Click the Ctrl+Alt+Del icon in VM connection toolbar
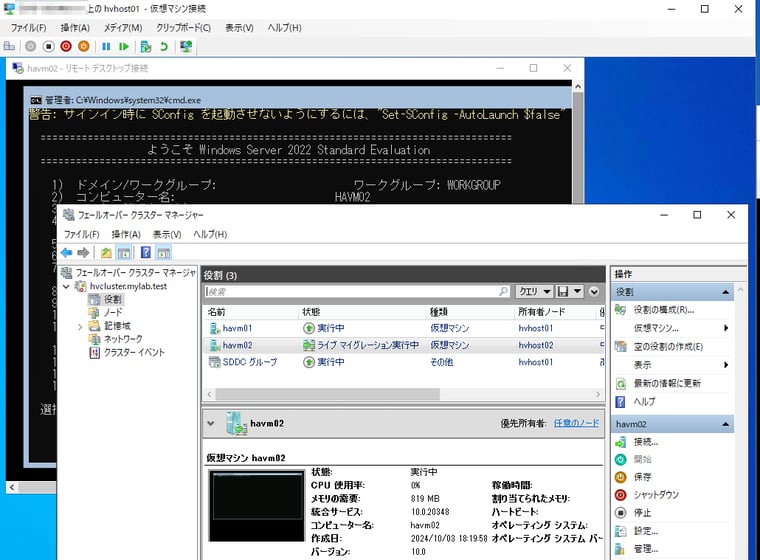The width and height of the screenshot is (760, 560). point(9,47)
